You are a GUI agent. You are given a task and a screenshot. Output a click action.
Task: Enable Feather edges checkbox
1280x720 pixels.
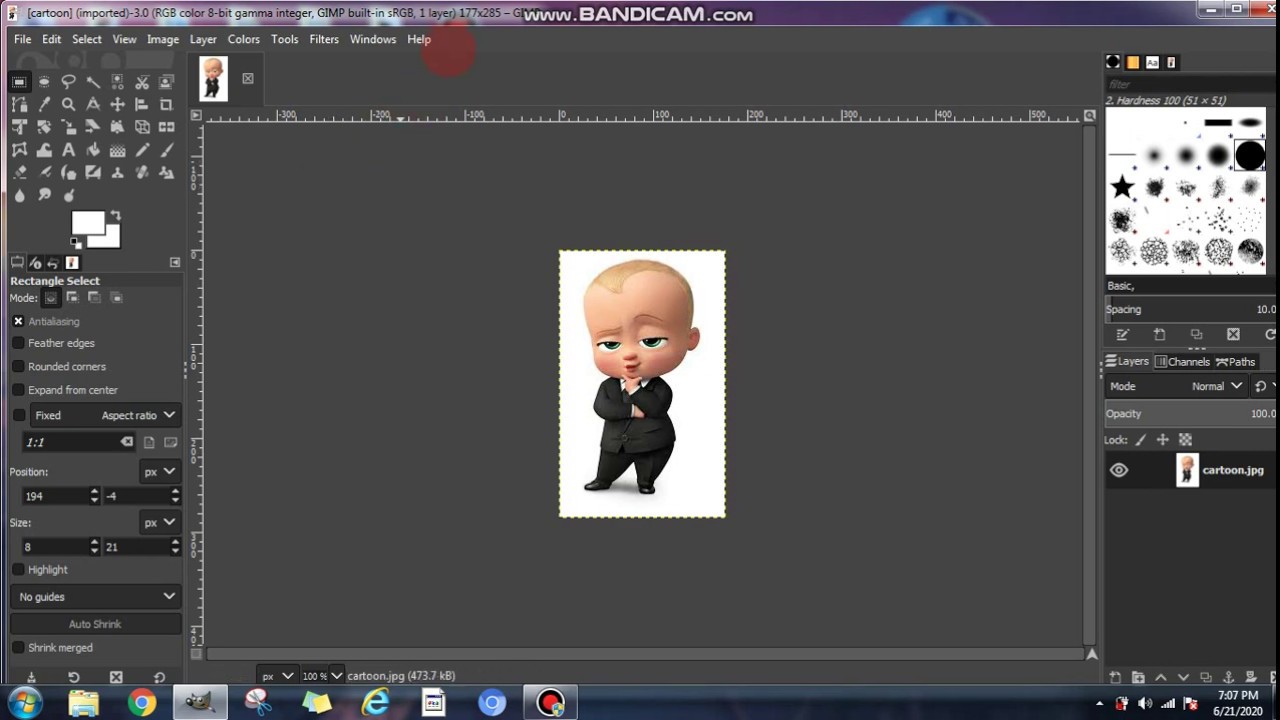click(18, 343)
